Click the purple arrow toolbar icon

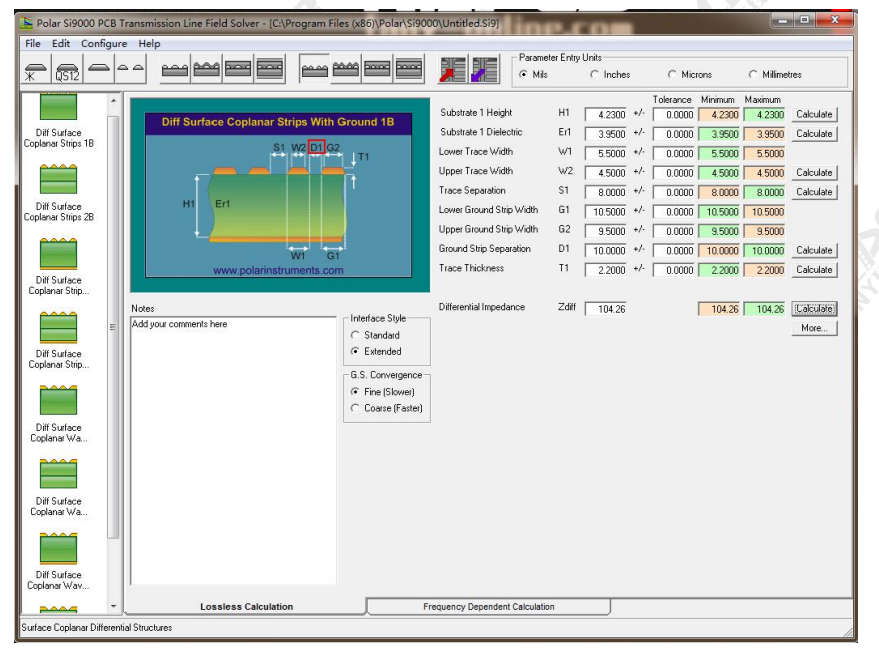coord(484,70)
